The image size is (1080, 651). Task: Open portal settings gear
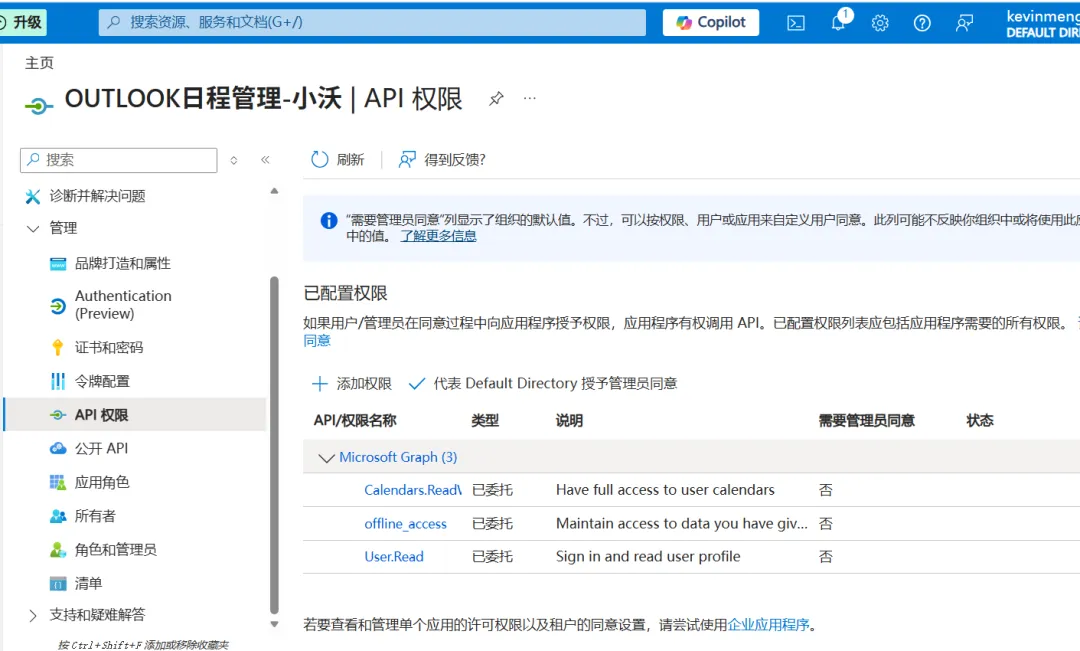pyautogui.click(x=880, y=23)
